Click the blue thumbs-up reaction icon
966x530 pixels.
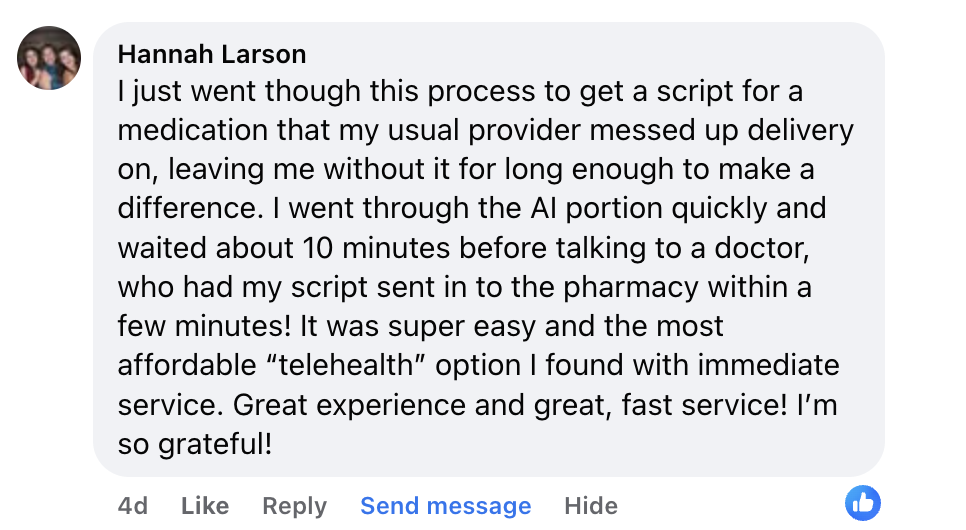(x=862, y=503)
